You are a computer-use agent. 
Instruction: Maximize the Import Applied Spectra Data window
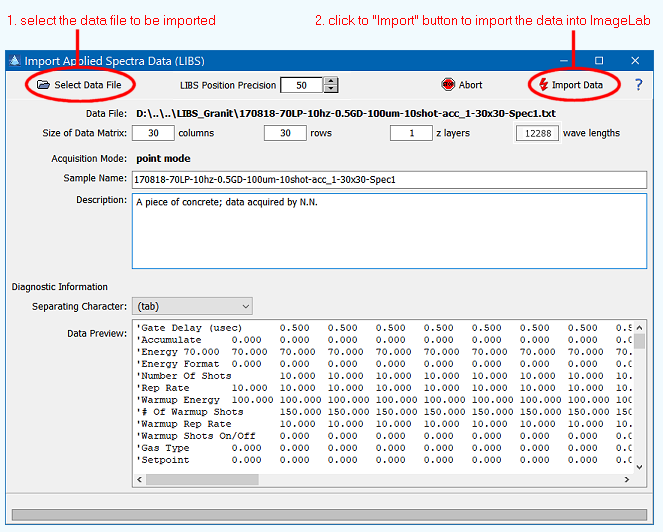tap(599, 60)
